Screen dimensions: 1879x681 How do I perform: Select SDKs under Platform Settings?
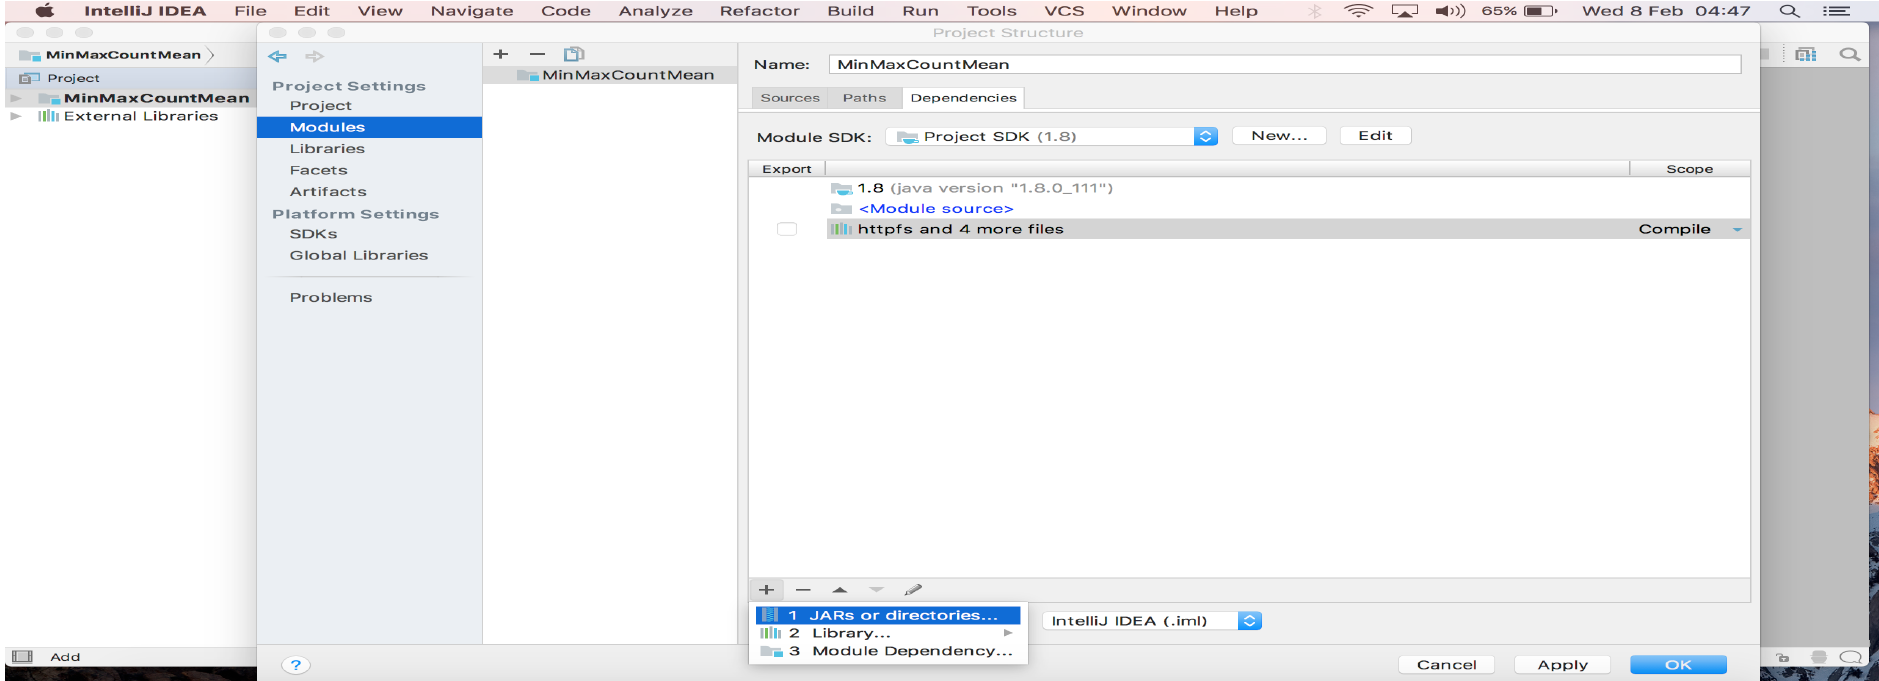pyautogui.click(x=313, y=234)
